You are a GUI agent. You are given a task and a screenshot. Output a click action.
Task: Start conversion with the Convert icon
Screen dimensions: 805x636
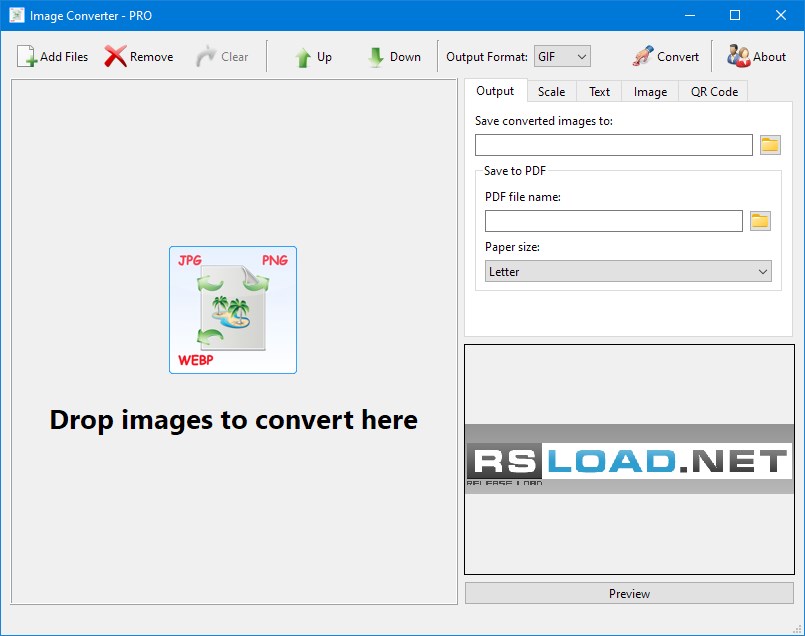(641, 56)
